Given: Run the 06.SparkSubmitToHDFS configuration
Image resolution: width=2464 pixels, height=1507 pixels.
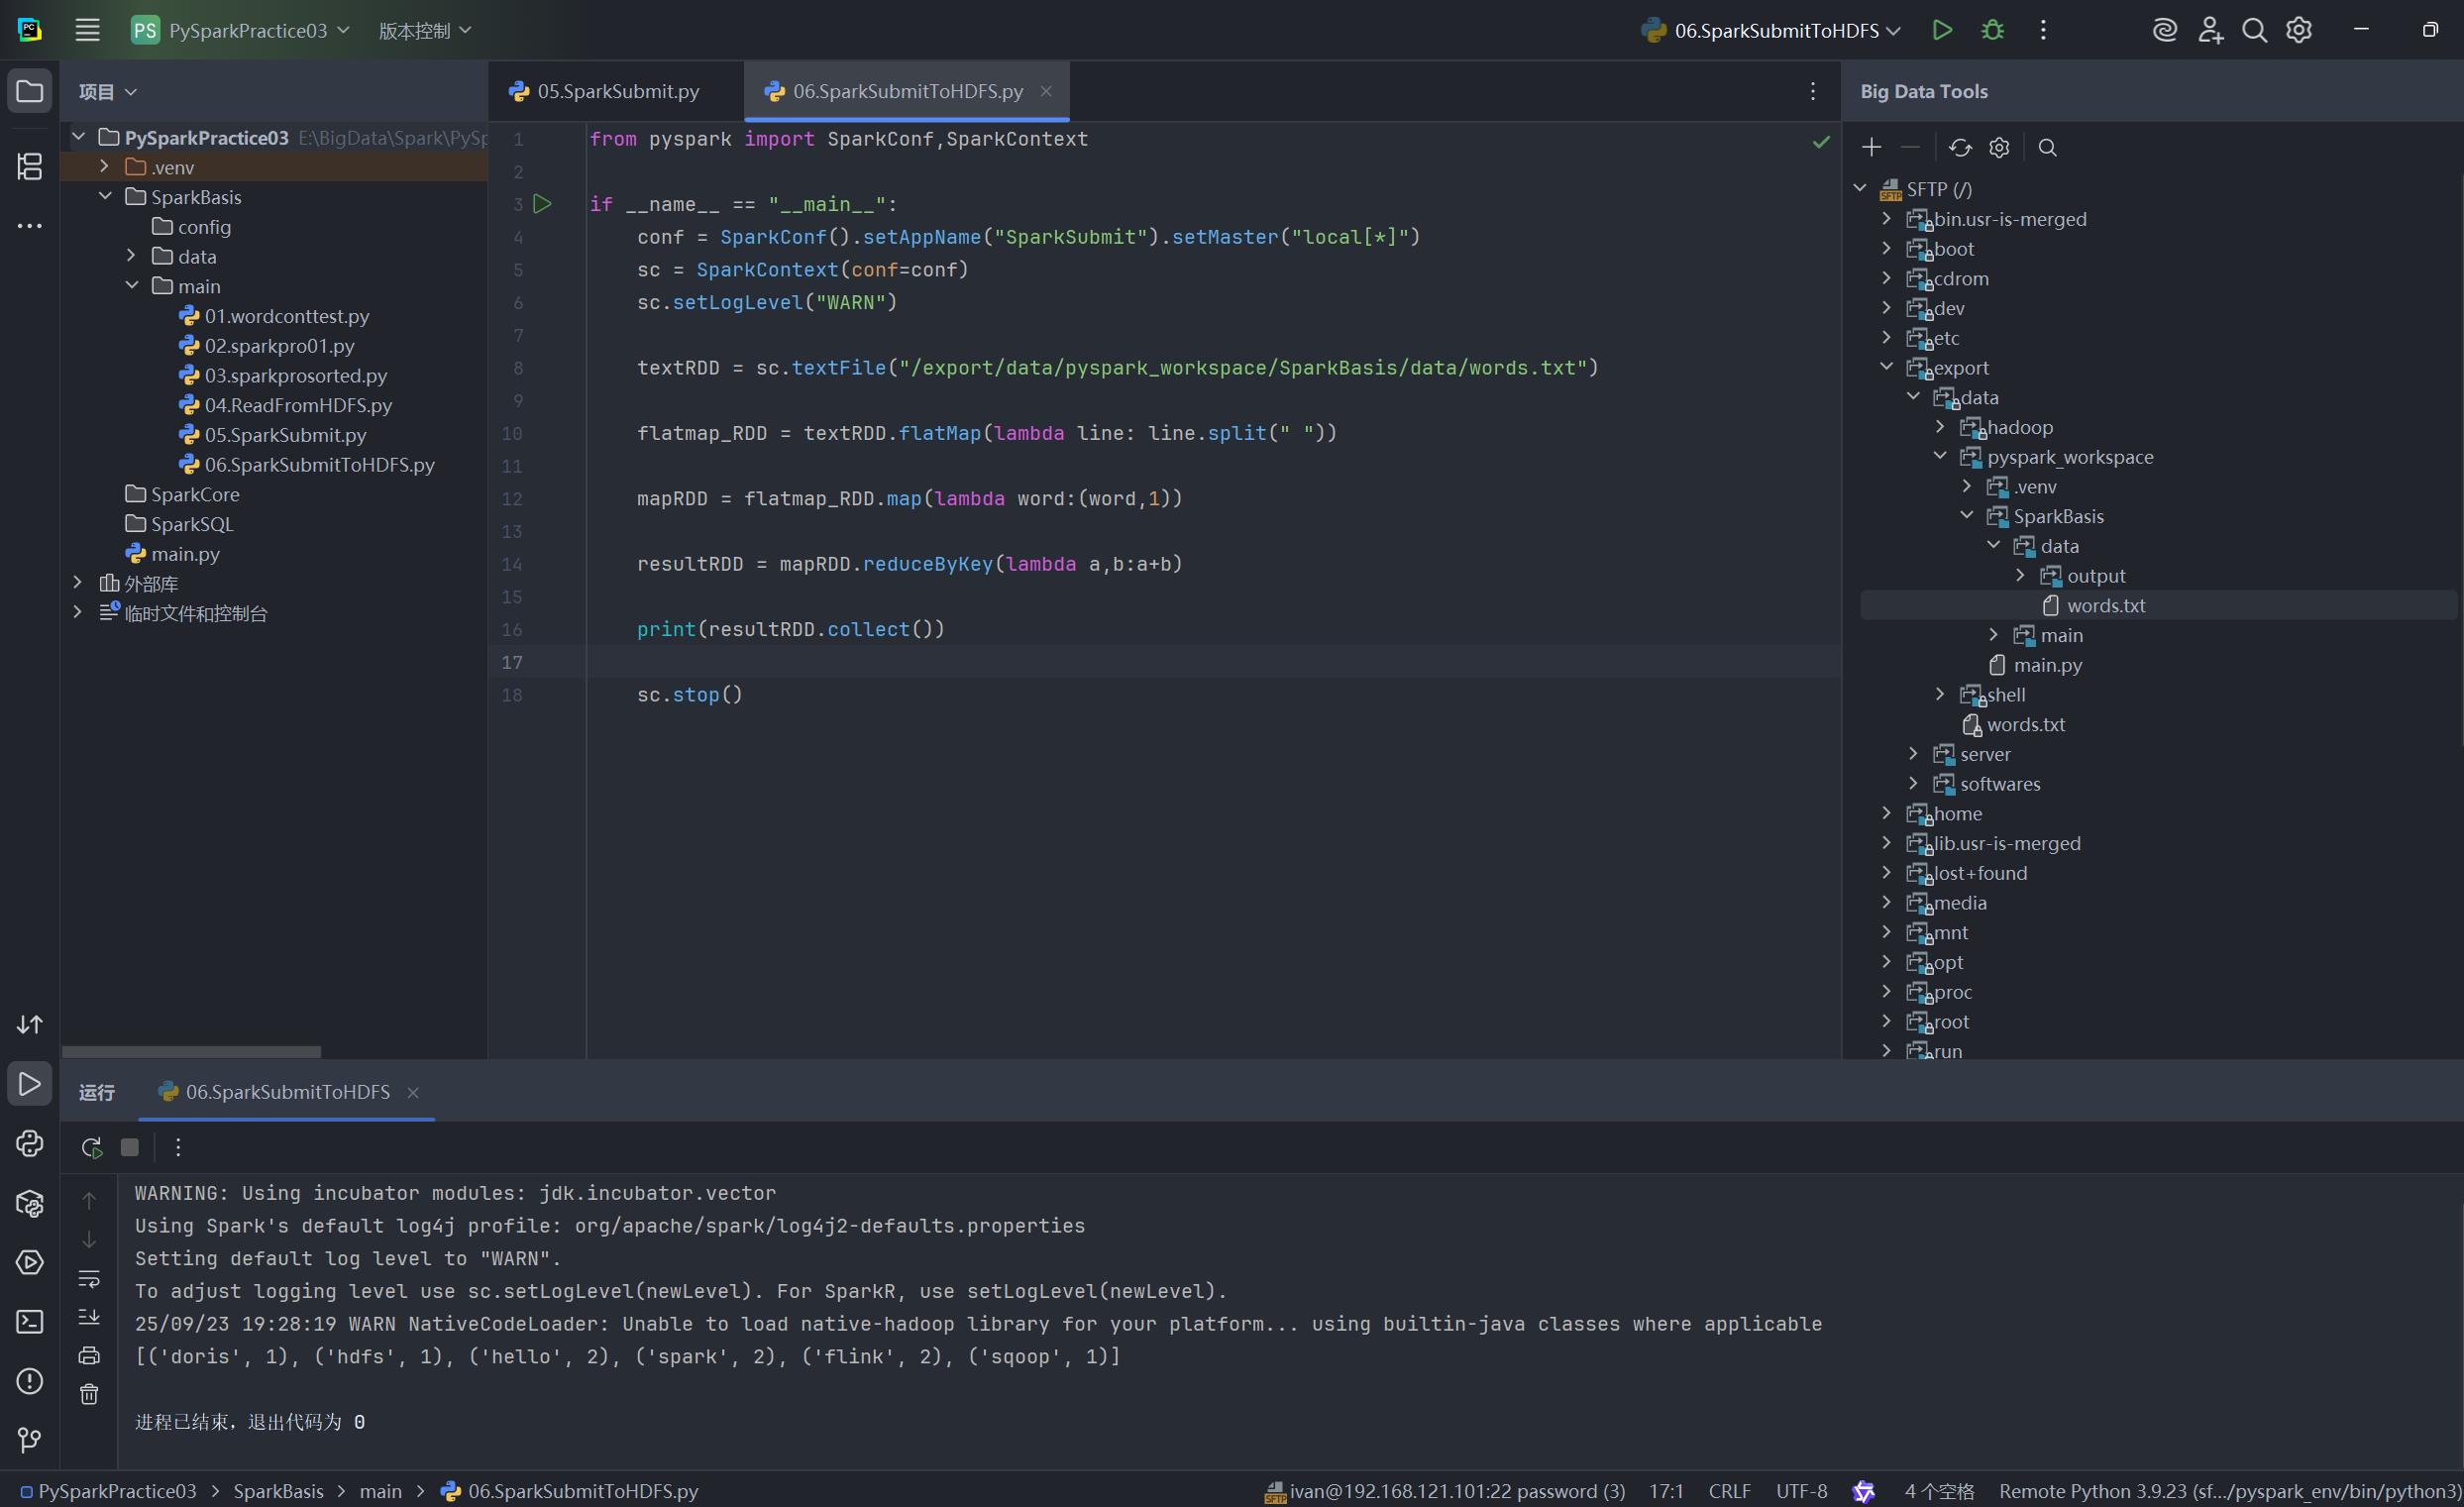Looking at the screenshot, I should click(x=1941, y=30).
